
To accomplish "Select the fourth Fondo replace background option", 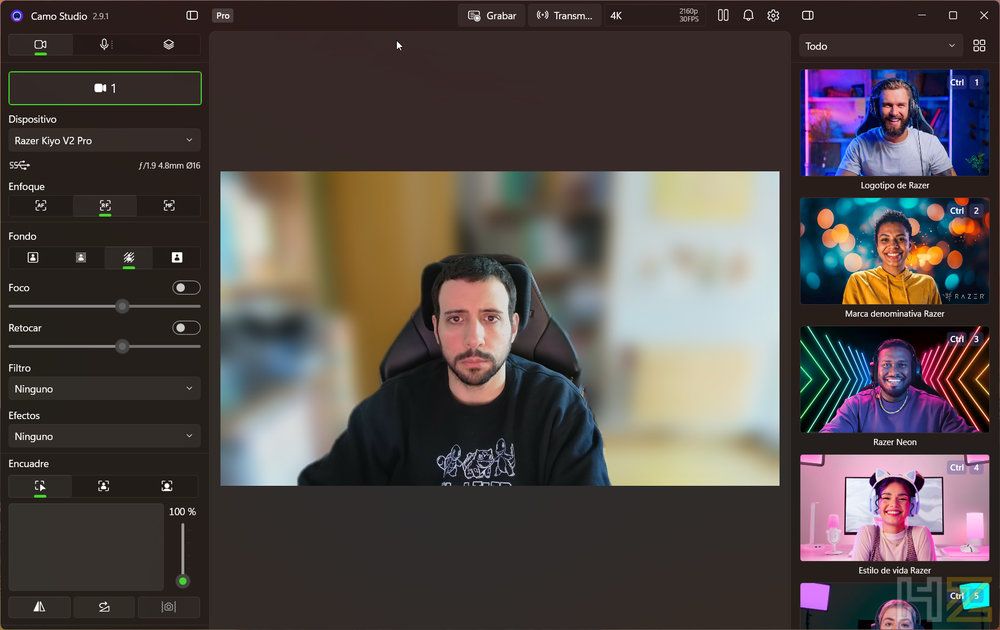I will tap(177, 257).
